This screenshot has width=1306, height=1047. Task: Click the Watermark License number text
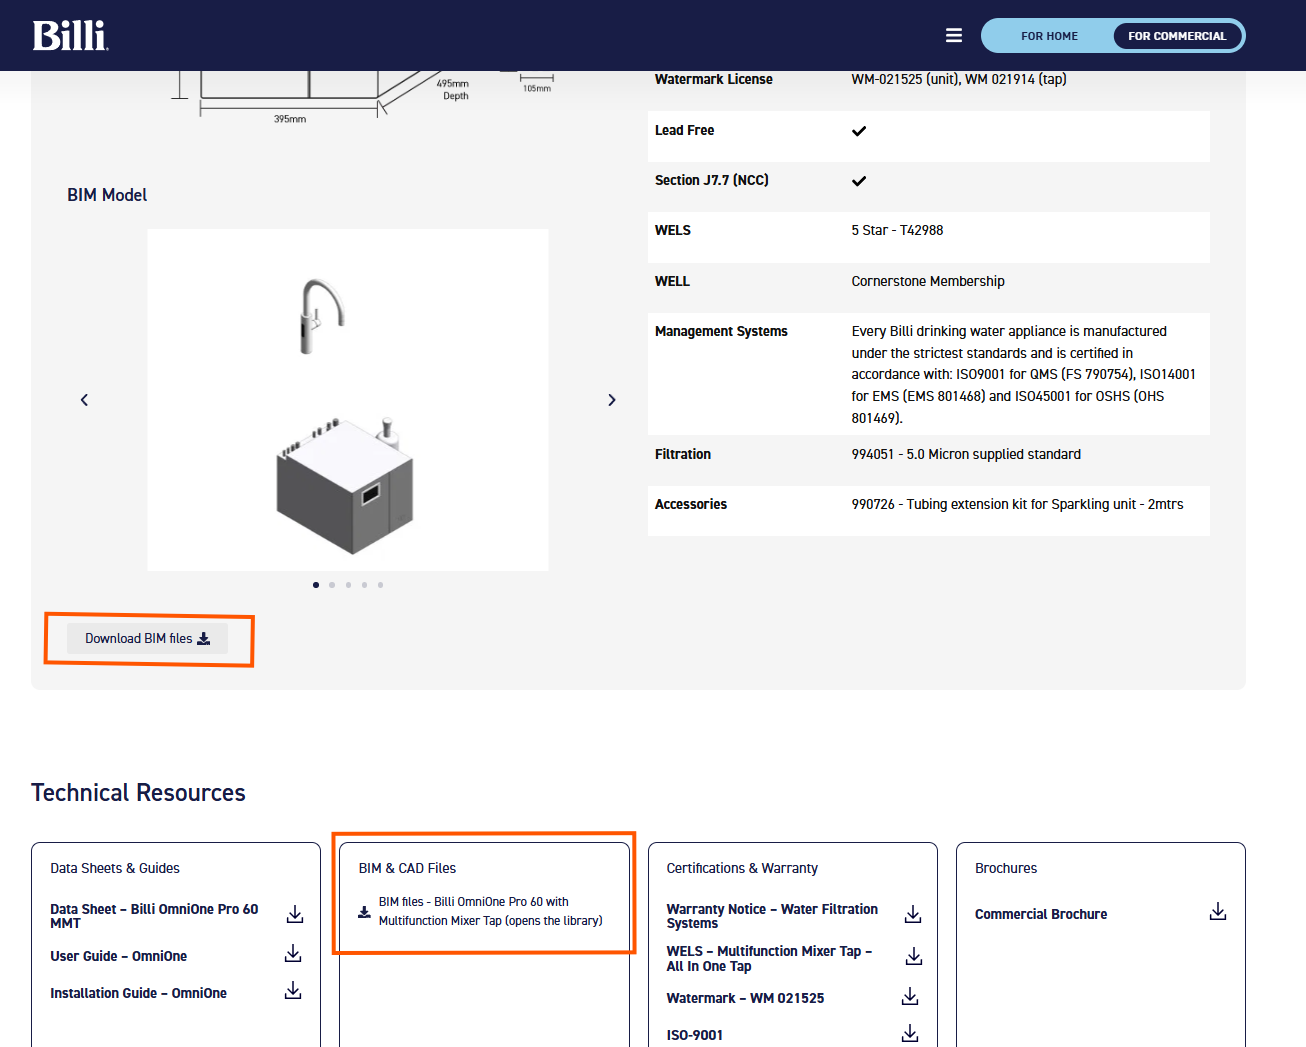point(959,79)
